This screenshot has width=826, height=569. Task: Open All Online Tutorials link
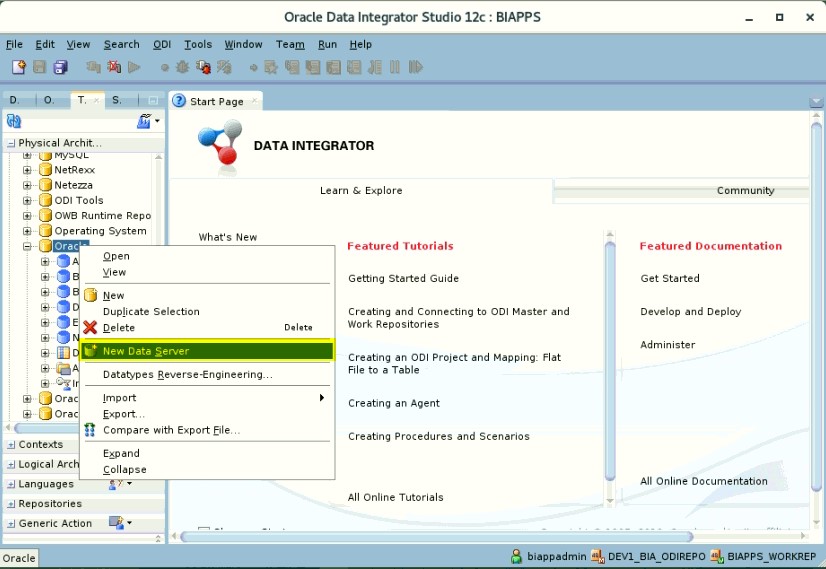395,497
